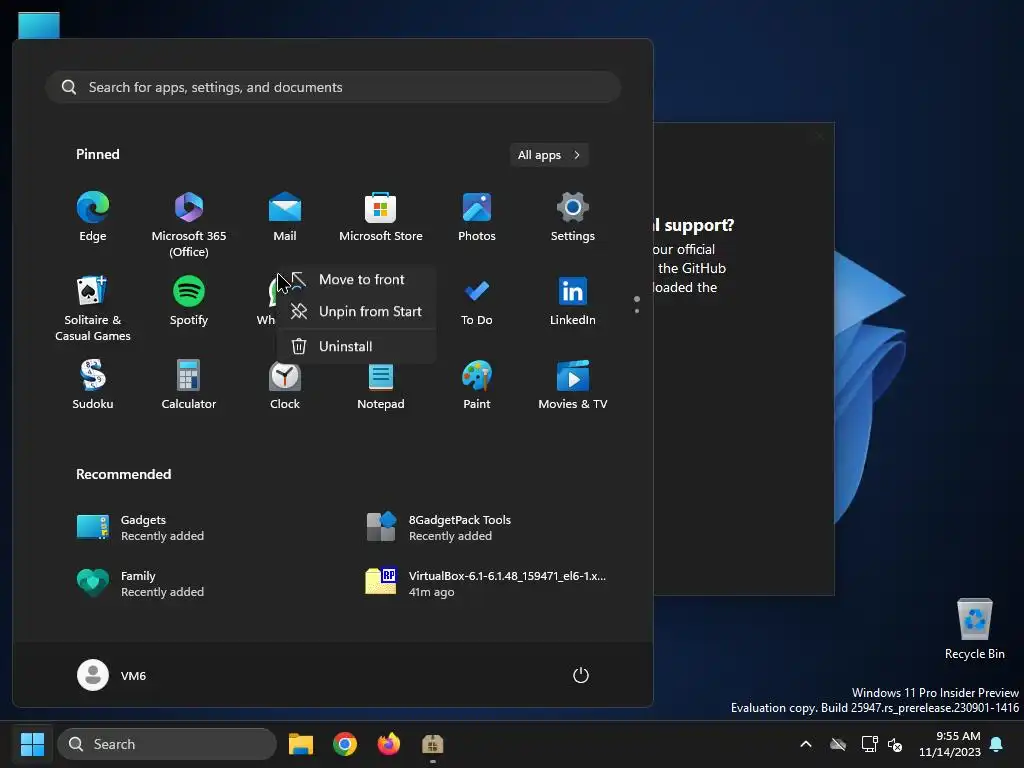Open the Spotify pinned app
1024x768 pixels.
189,301
